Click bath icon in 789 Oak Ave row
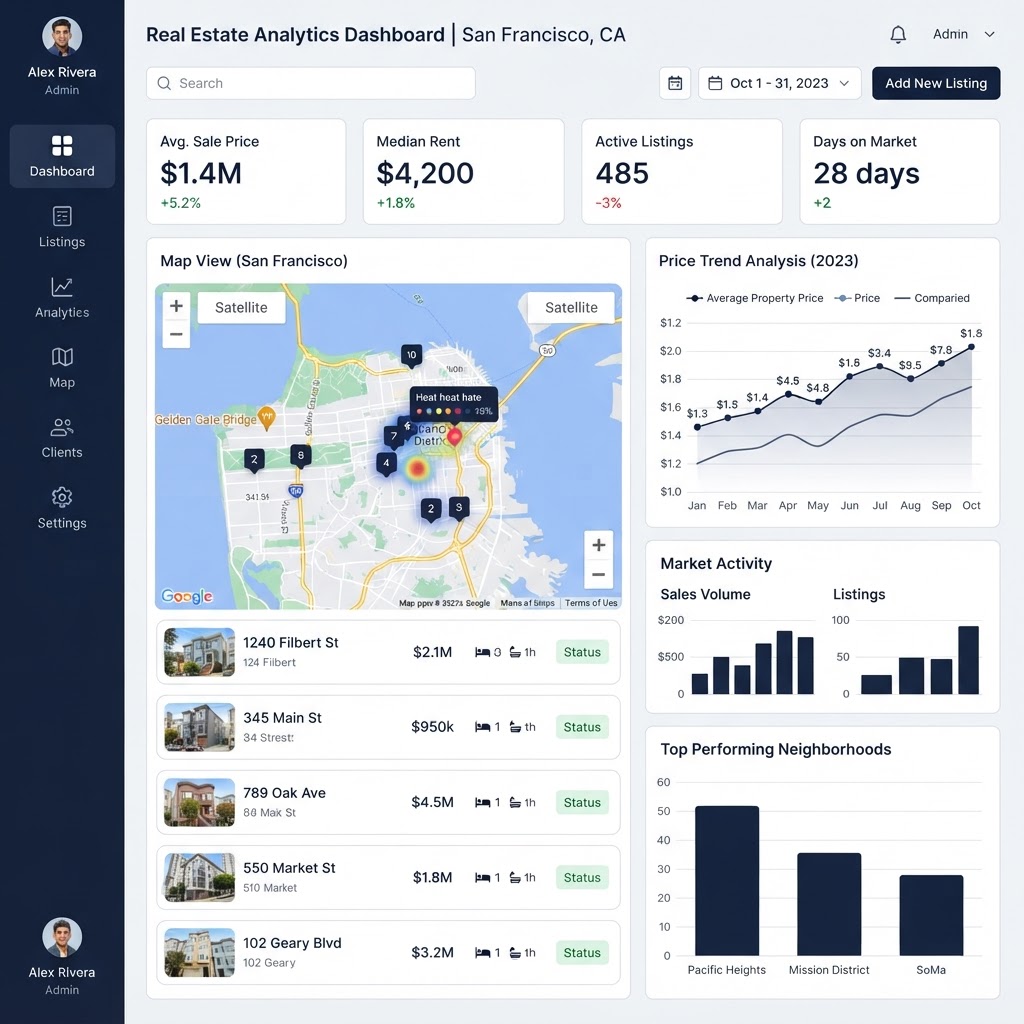This screenshot has height=1024, width=1024. [515, 802]
